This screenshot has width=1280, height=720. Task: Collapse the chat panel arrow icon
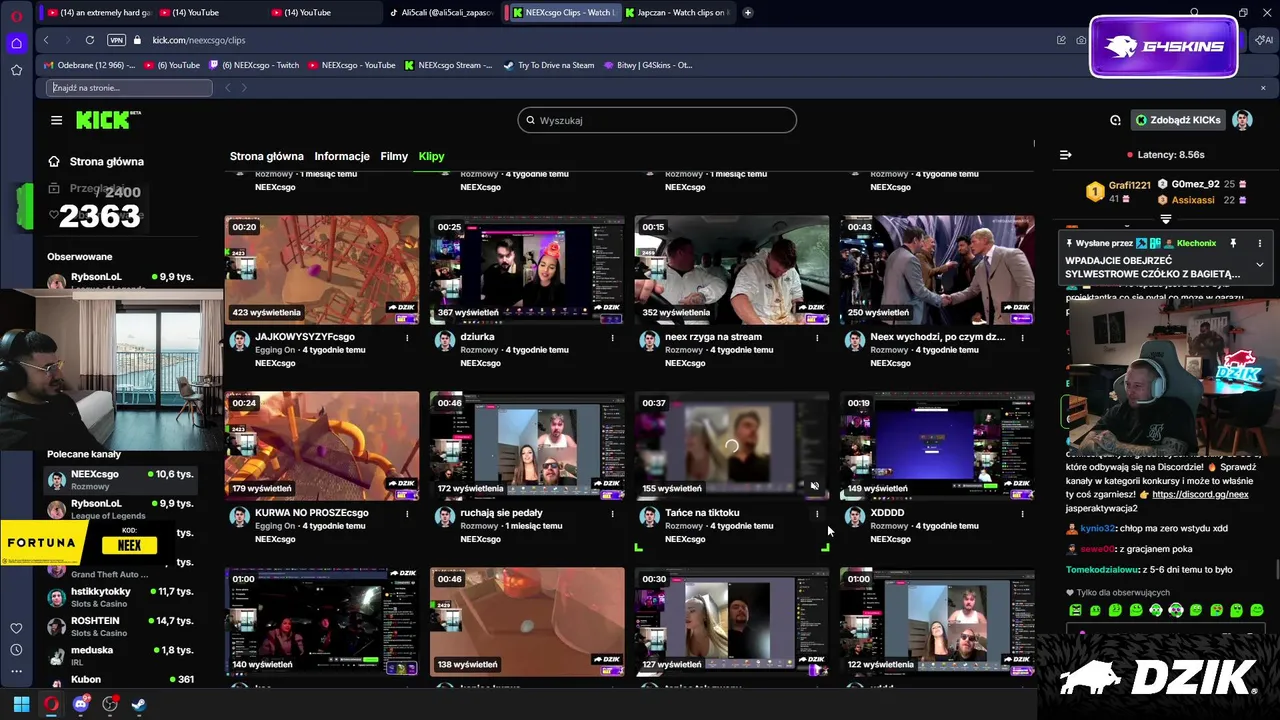click(1065, 155)
